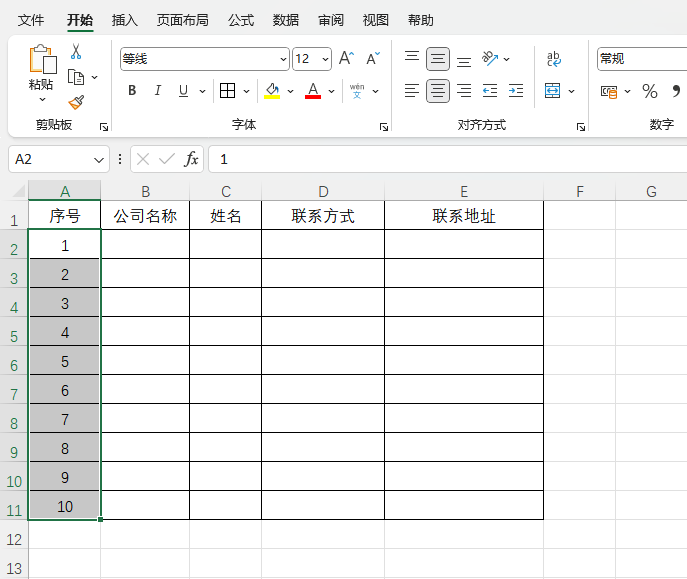Open alignment 对齐方式 dialog launcher

[x=581, y=127]
